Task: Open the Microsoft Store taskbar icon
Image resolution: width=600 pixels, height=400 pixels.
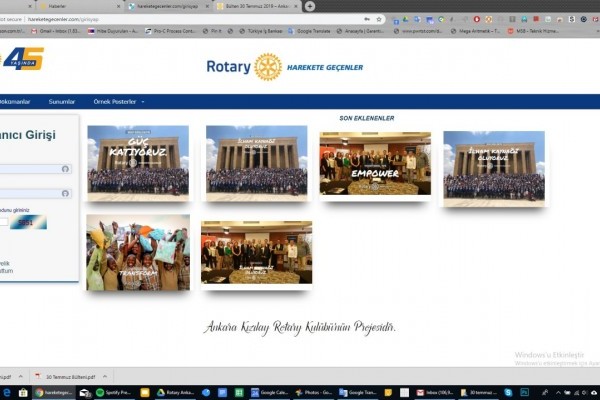Action: 23,392
